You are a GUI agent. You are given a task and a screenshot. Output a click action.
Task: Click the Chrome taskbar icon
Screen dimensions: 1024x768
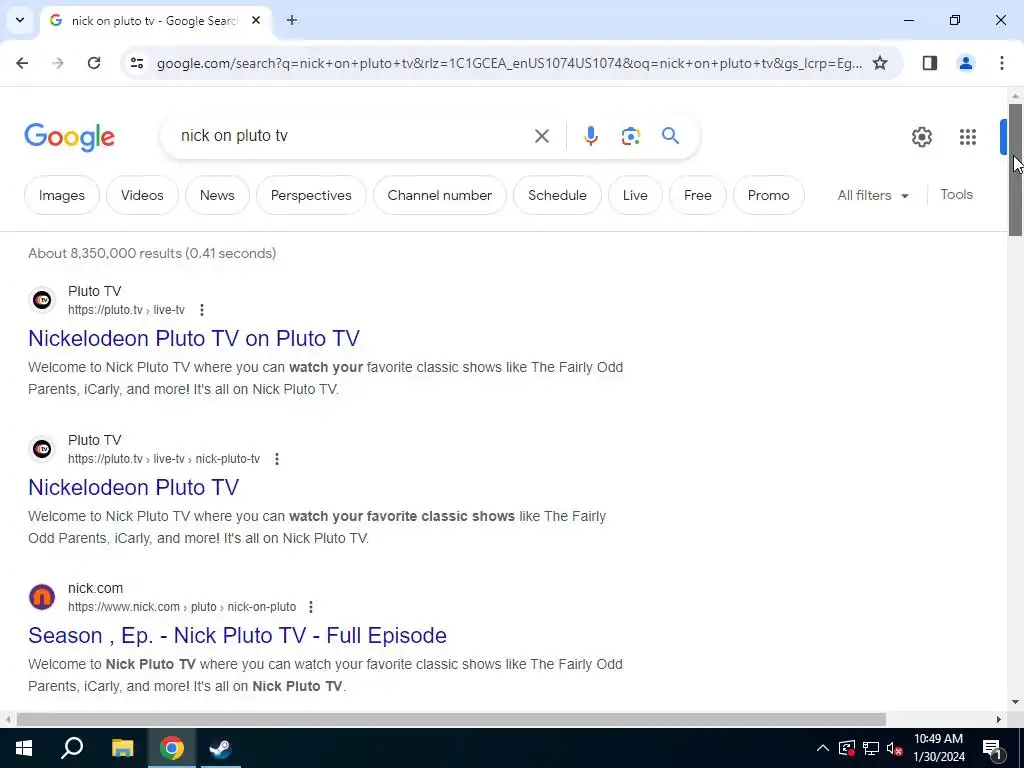pyautogui.click(x=172, y=748)
